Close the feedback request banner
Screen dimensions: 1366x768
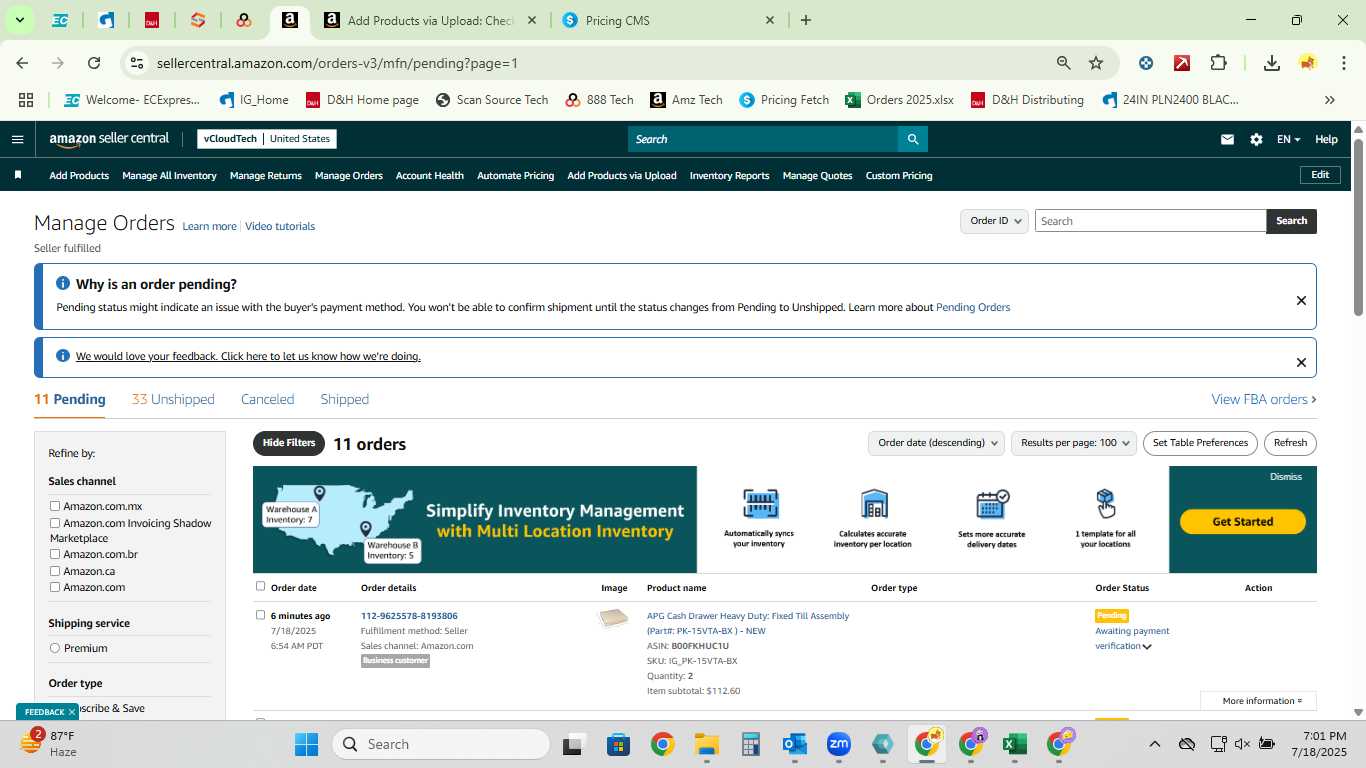1301,362
